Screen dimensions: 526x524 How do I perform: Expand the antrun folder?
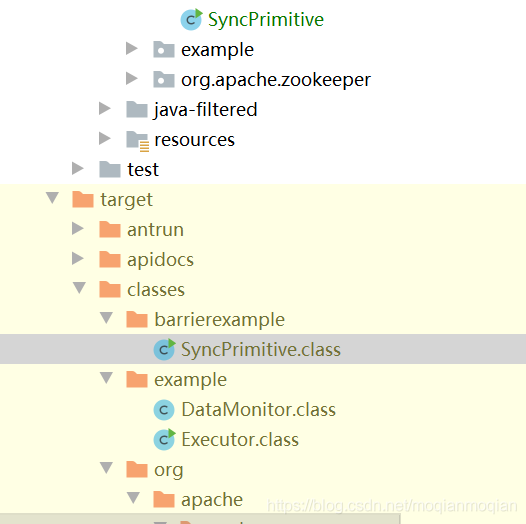click(x=78, y=228)
